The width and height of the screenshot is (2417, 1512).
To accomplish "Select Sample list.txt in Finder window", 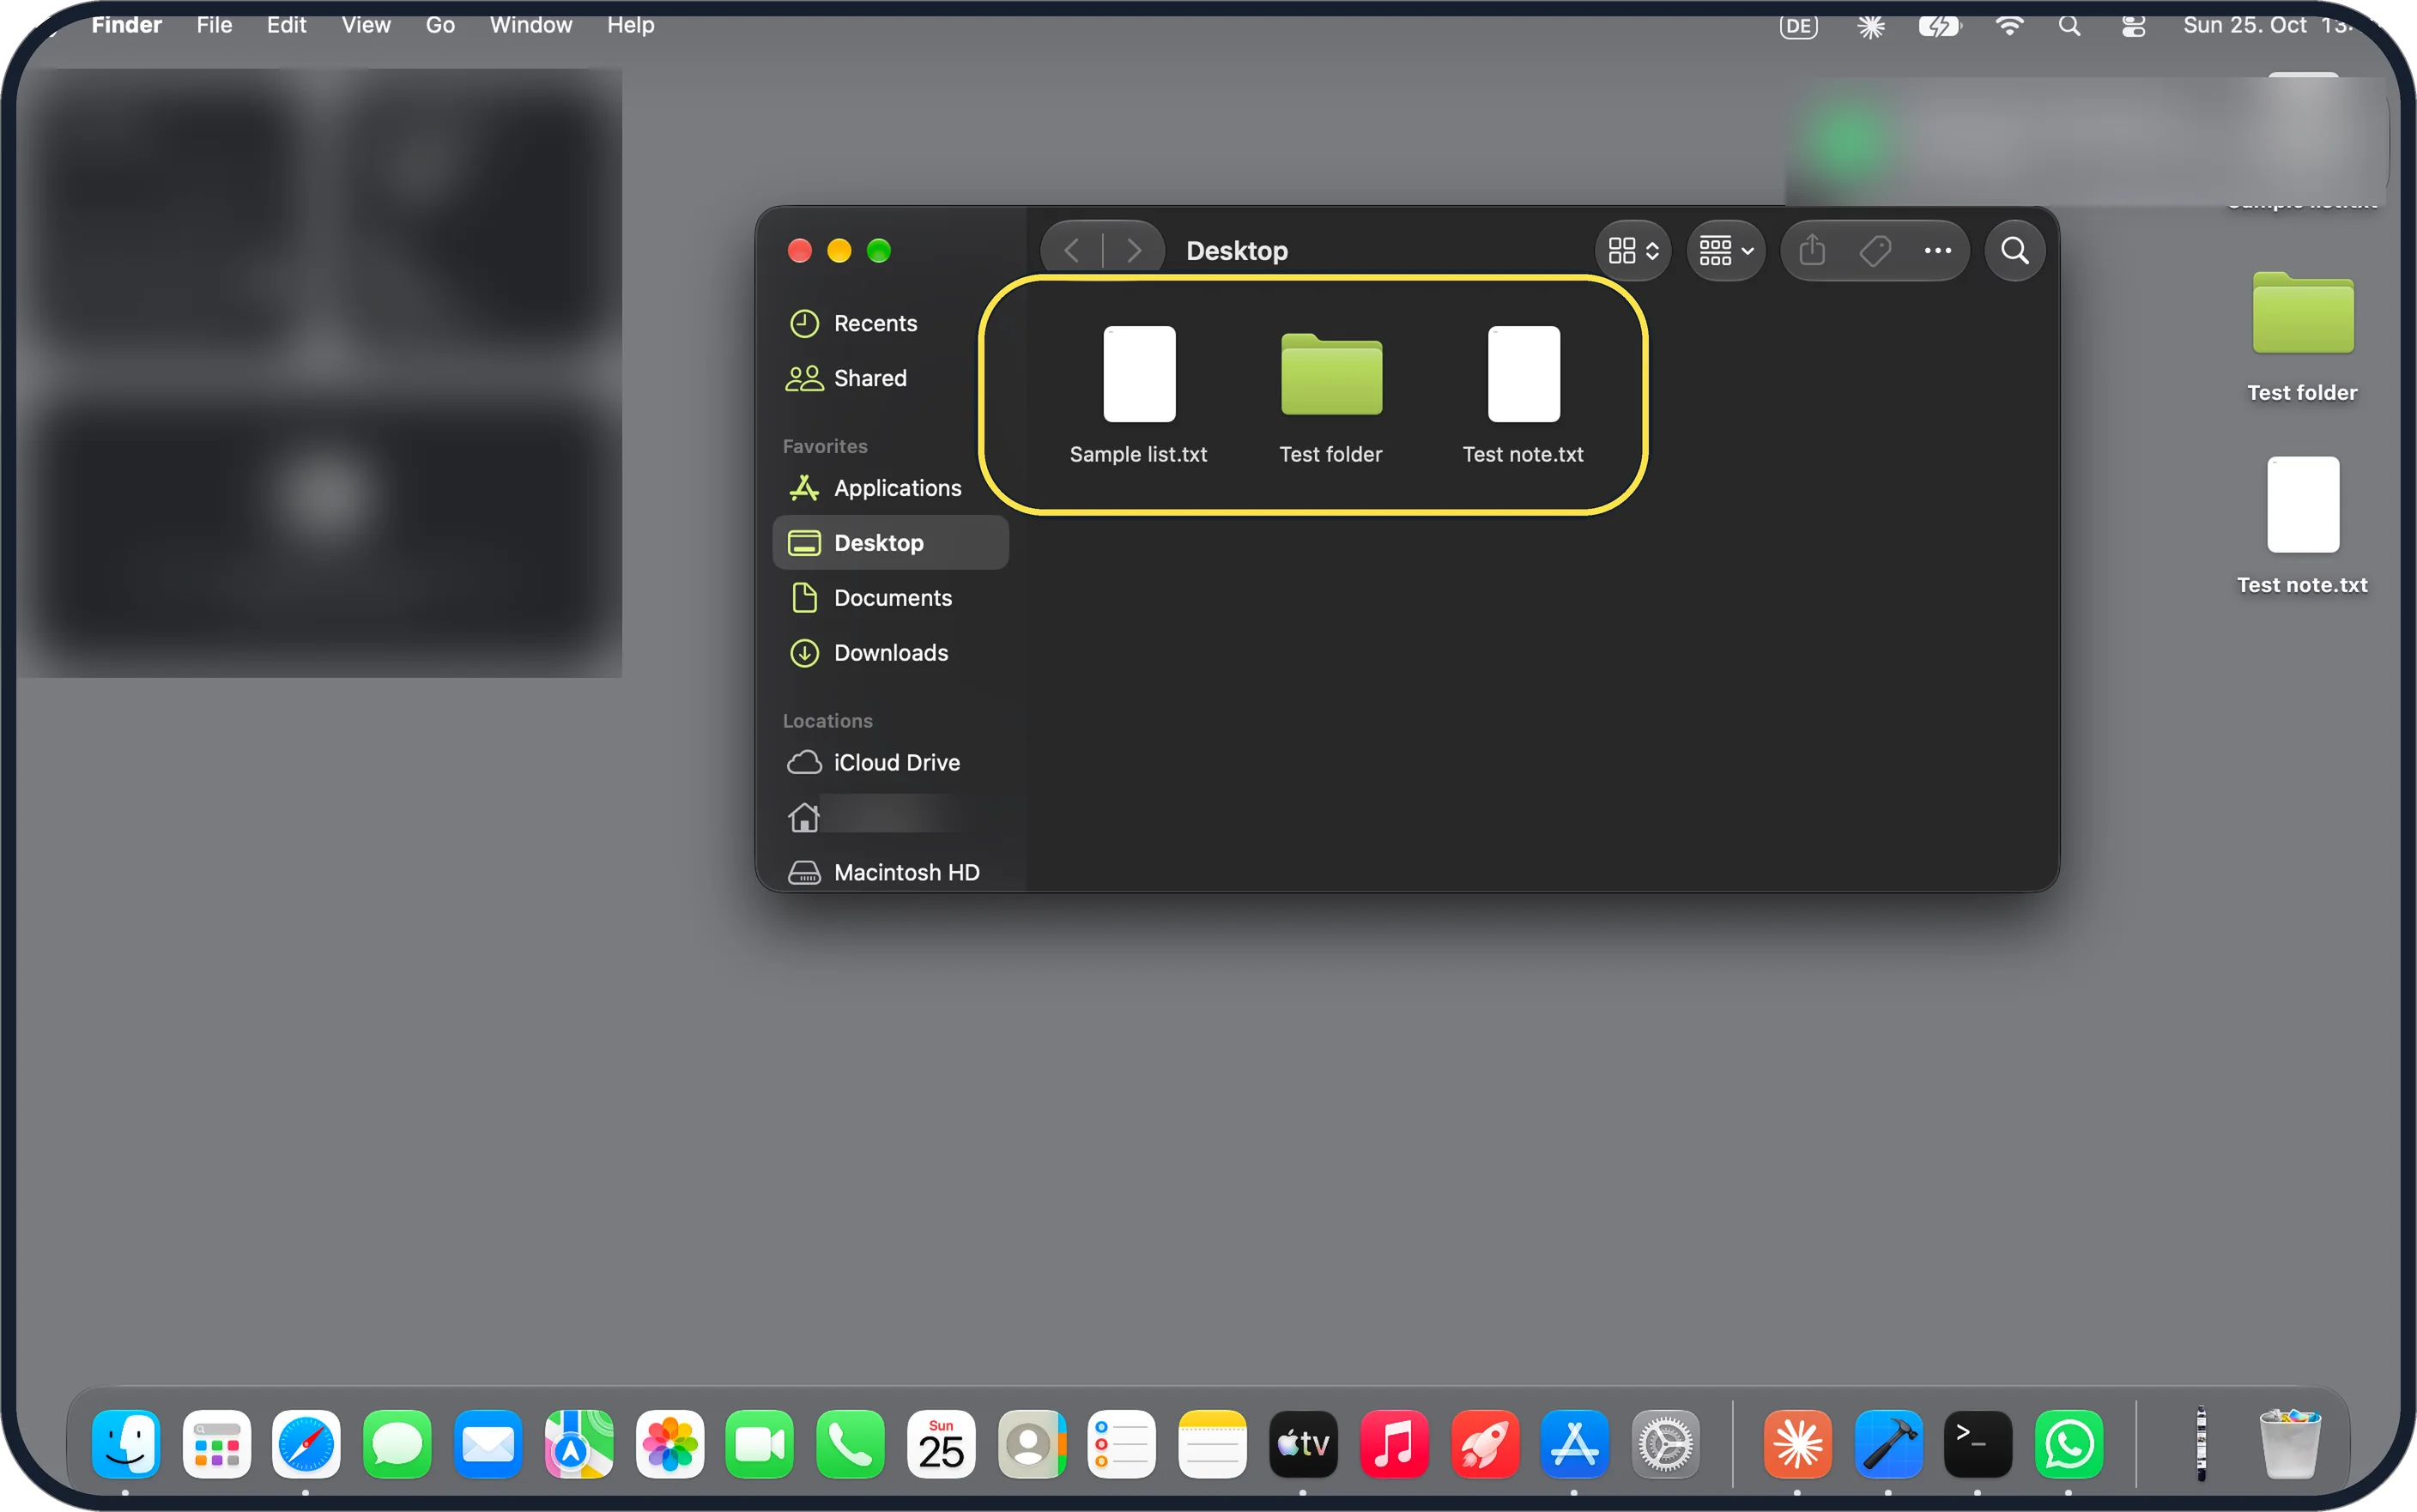I will [x=1138, y=395].
